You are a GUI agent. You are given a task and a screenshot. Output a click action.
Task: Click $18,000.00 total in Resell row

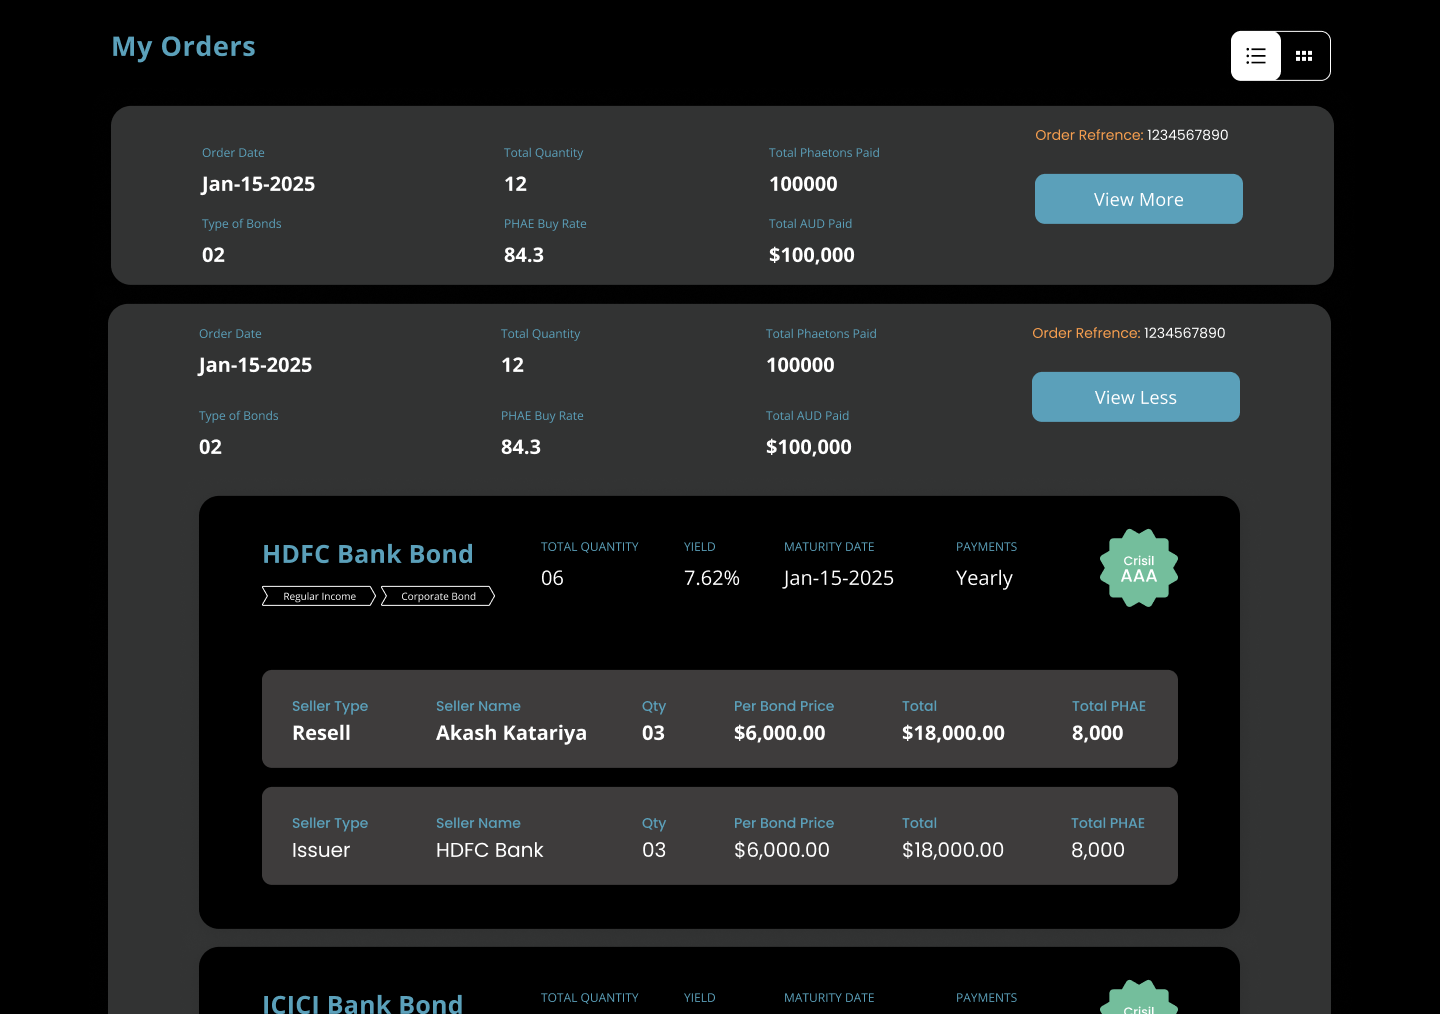pos(952,733)
